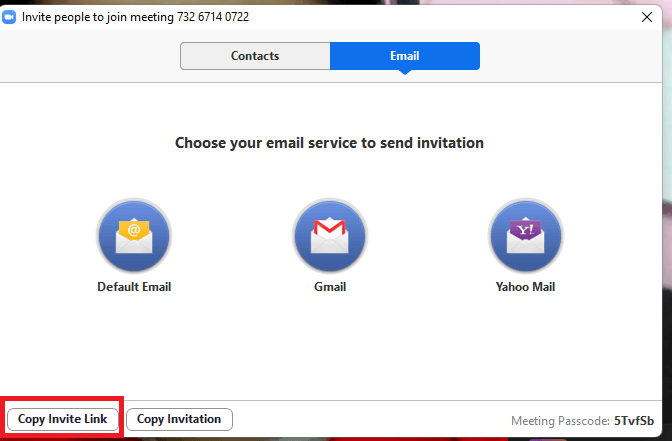Switch to the Contacts tab

[x=255, y=56]
